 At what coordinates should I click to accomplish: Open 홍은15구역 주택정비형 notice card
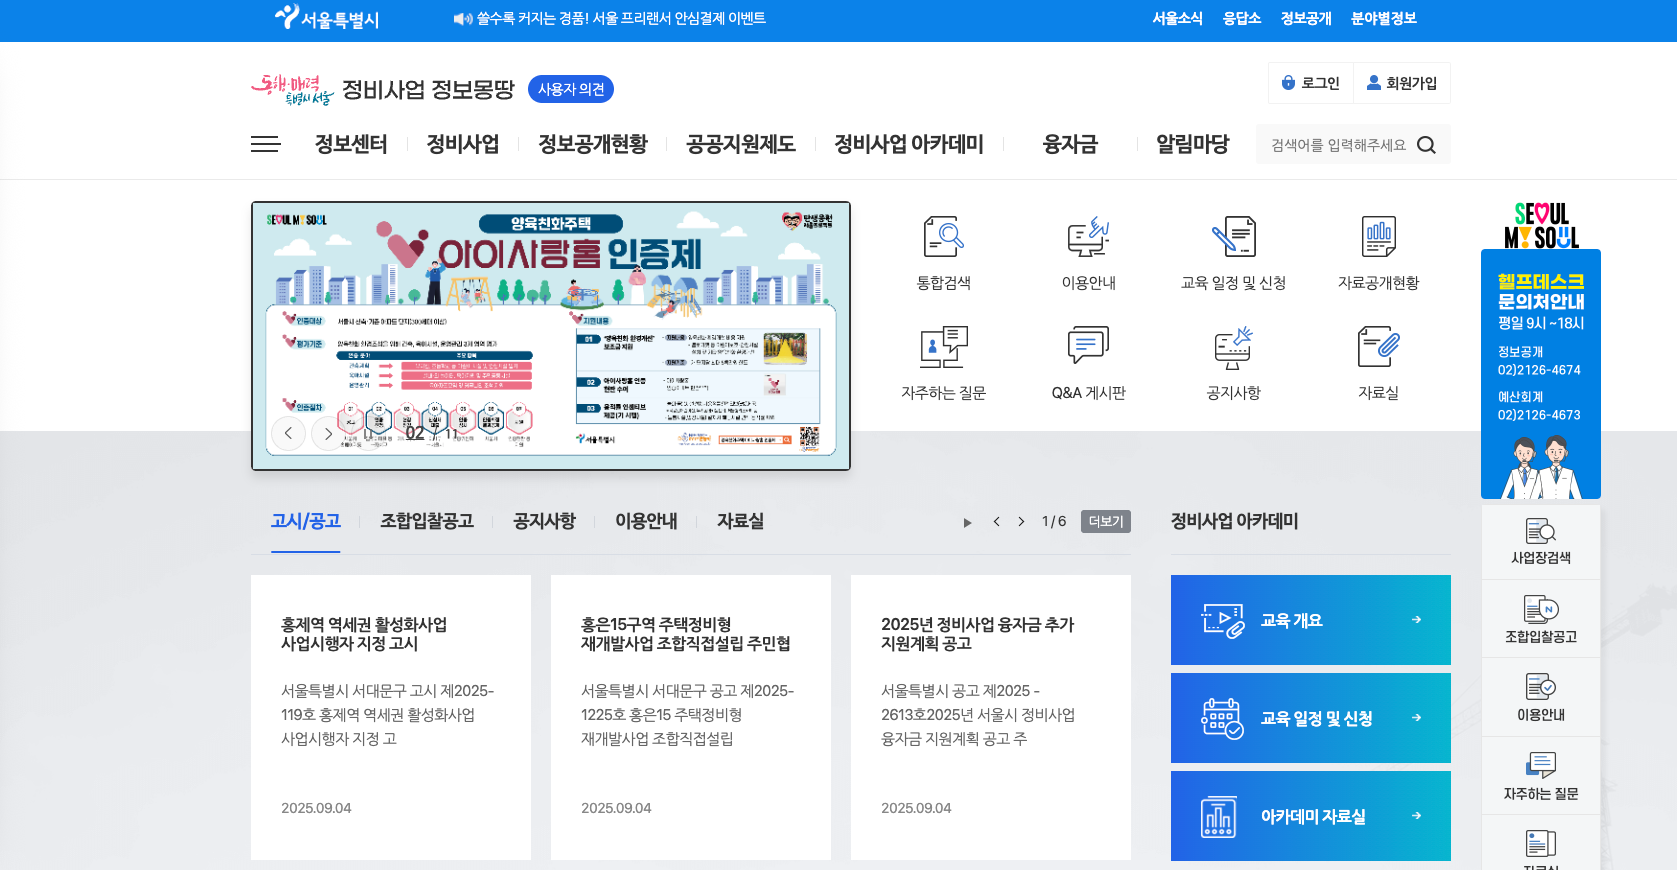(x=691, y=717)
